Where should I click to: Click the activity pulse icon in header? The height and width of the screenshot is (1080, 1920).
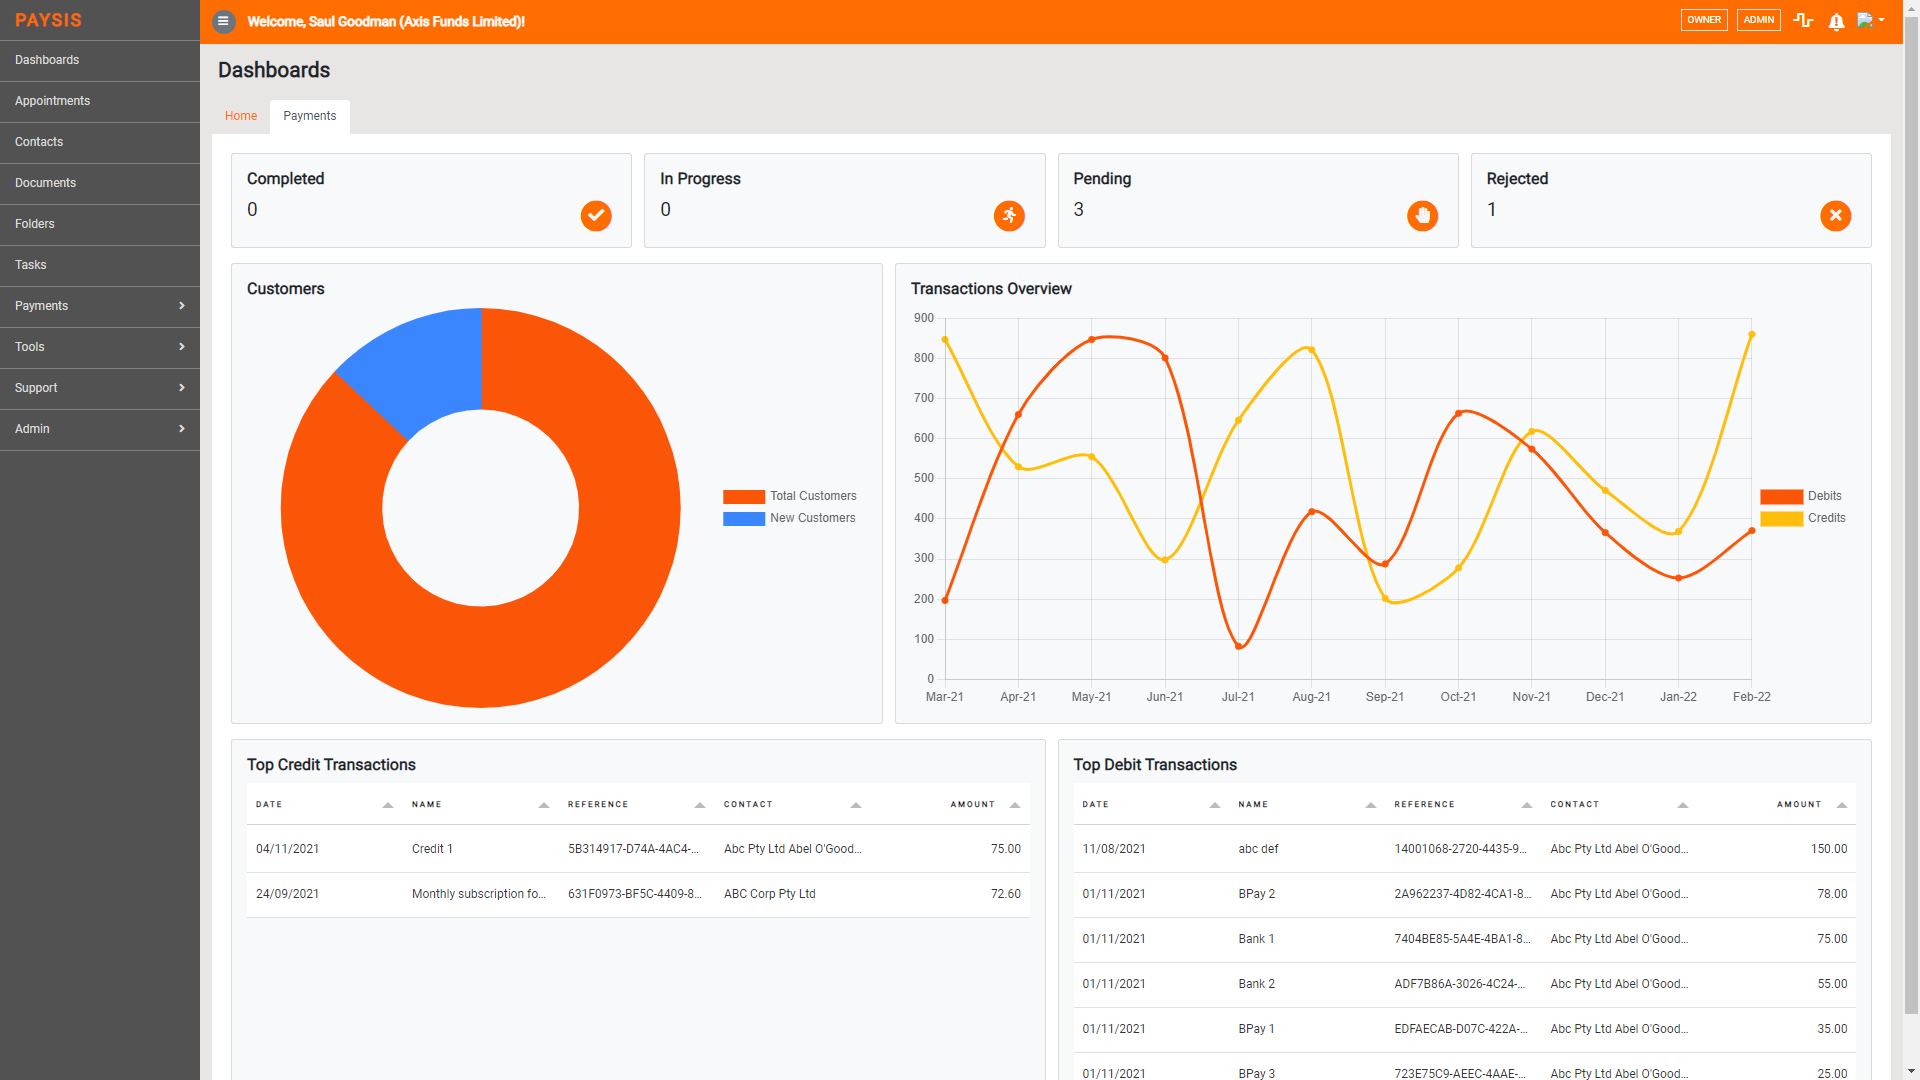point(1803,20)
